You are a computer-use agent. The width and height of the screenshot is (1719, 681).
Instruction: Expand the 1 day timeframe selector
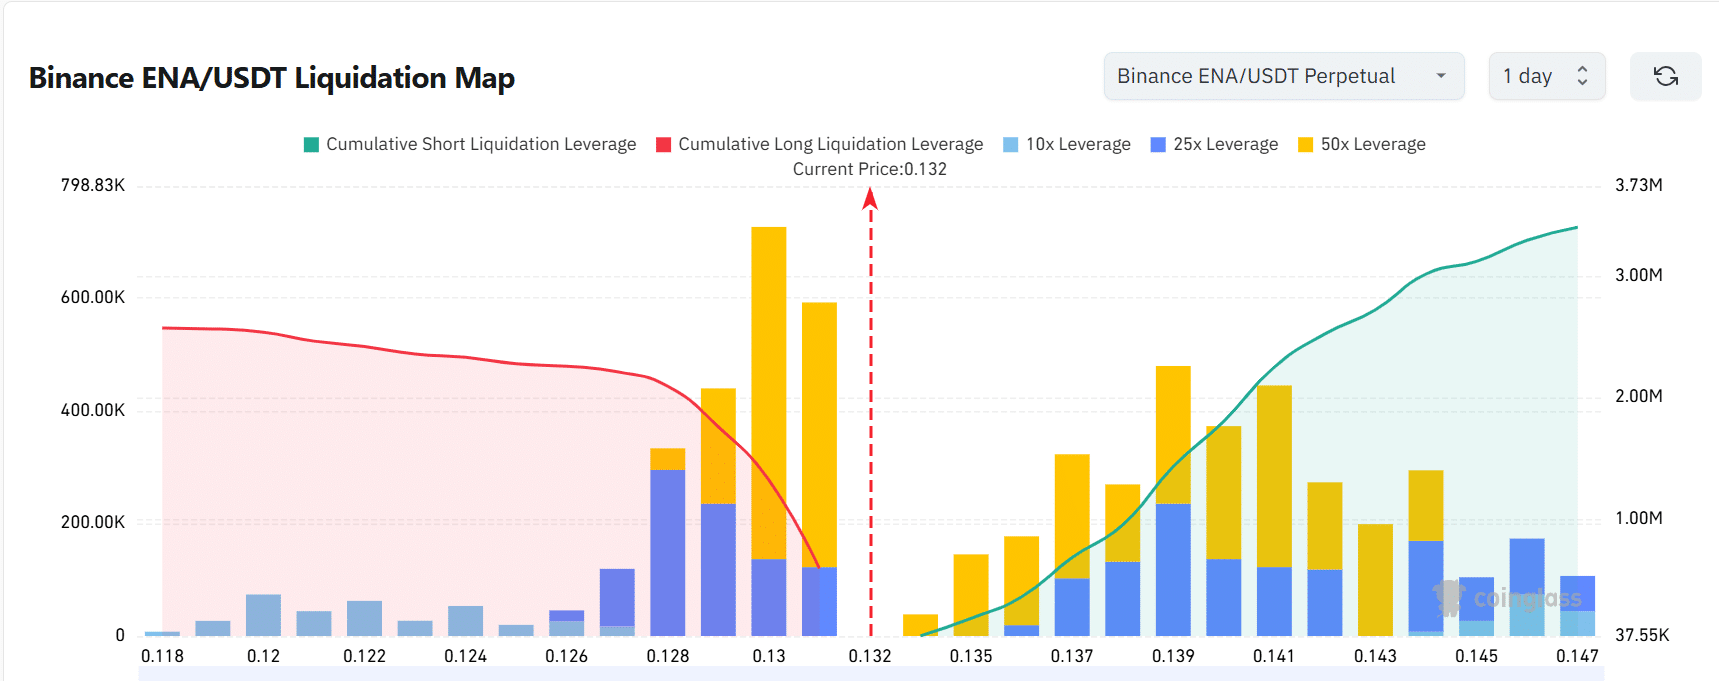pos(1546,76)
